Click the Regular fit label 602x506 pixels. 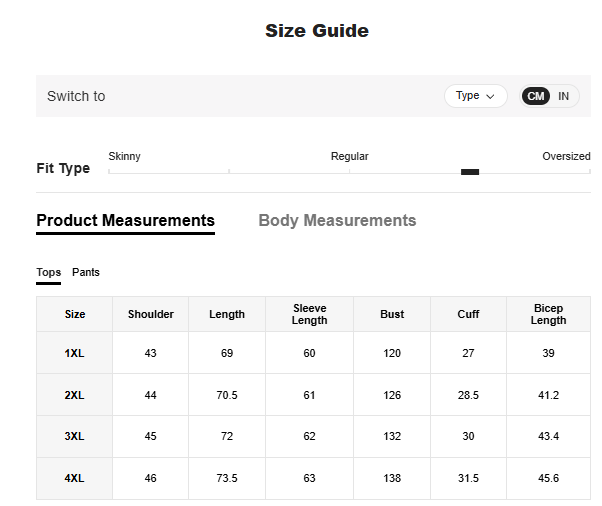349,157
